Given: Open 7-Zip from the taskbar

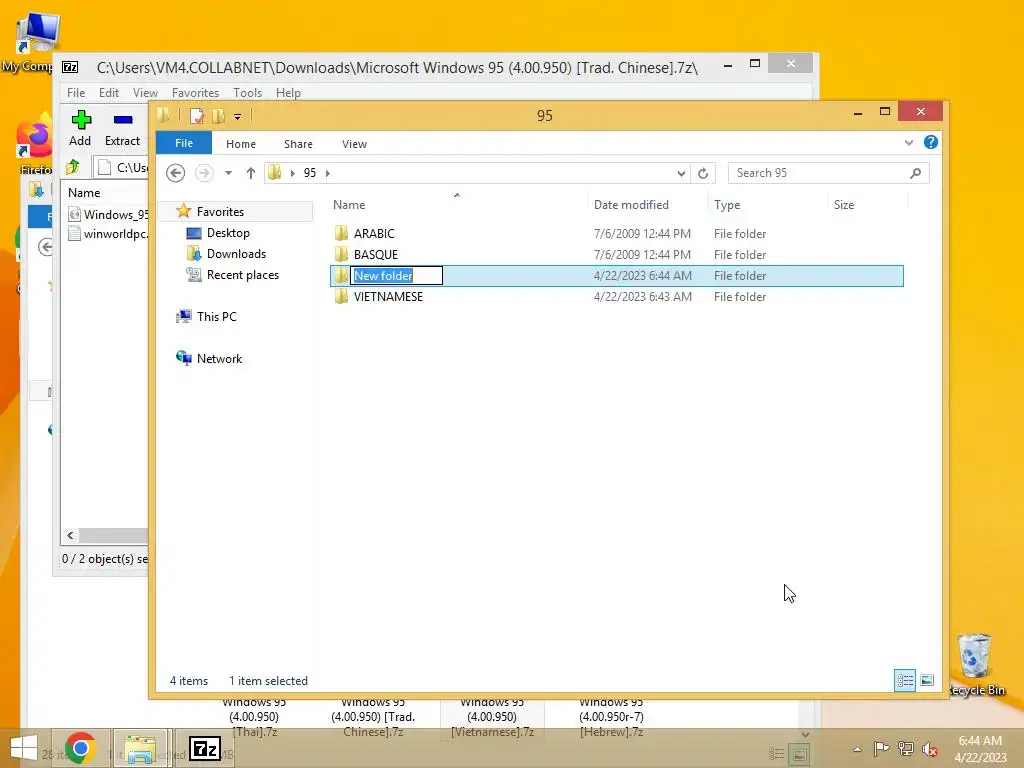Looking at the screenshot, I should [x=204, y=748].
